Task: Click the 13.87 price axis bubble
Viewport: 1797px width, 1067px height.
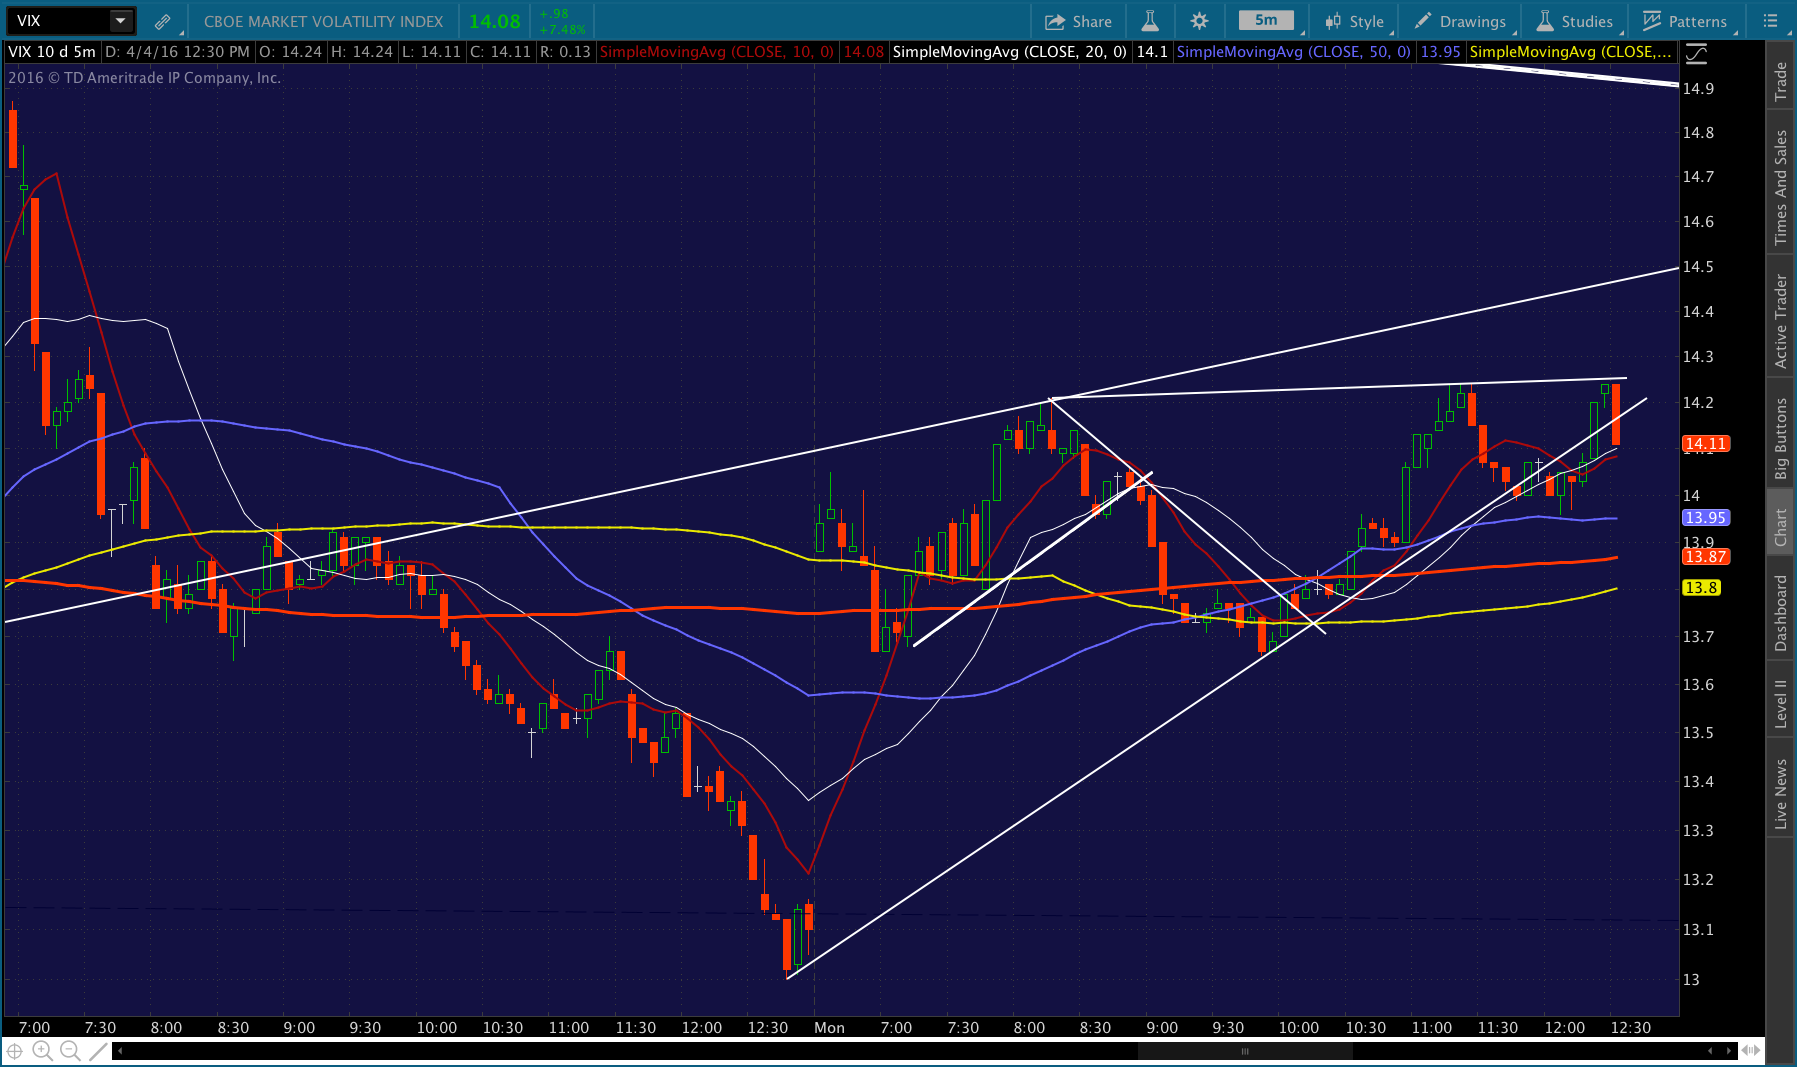Action: tap(1705, 557)
